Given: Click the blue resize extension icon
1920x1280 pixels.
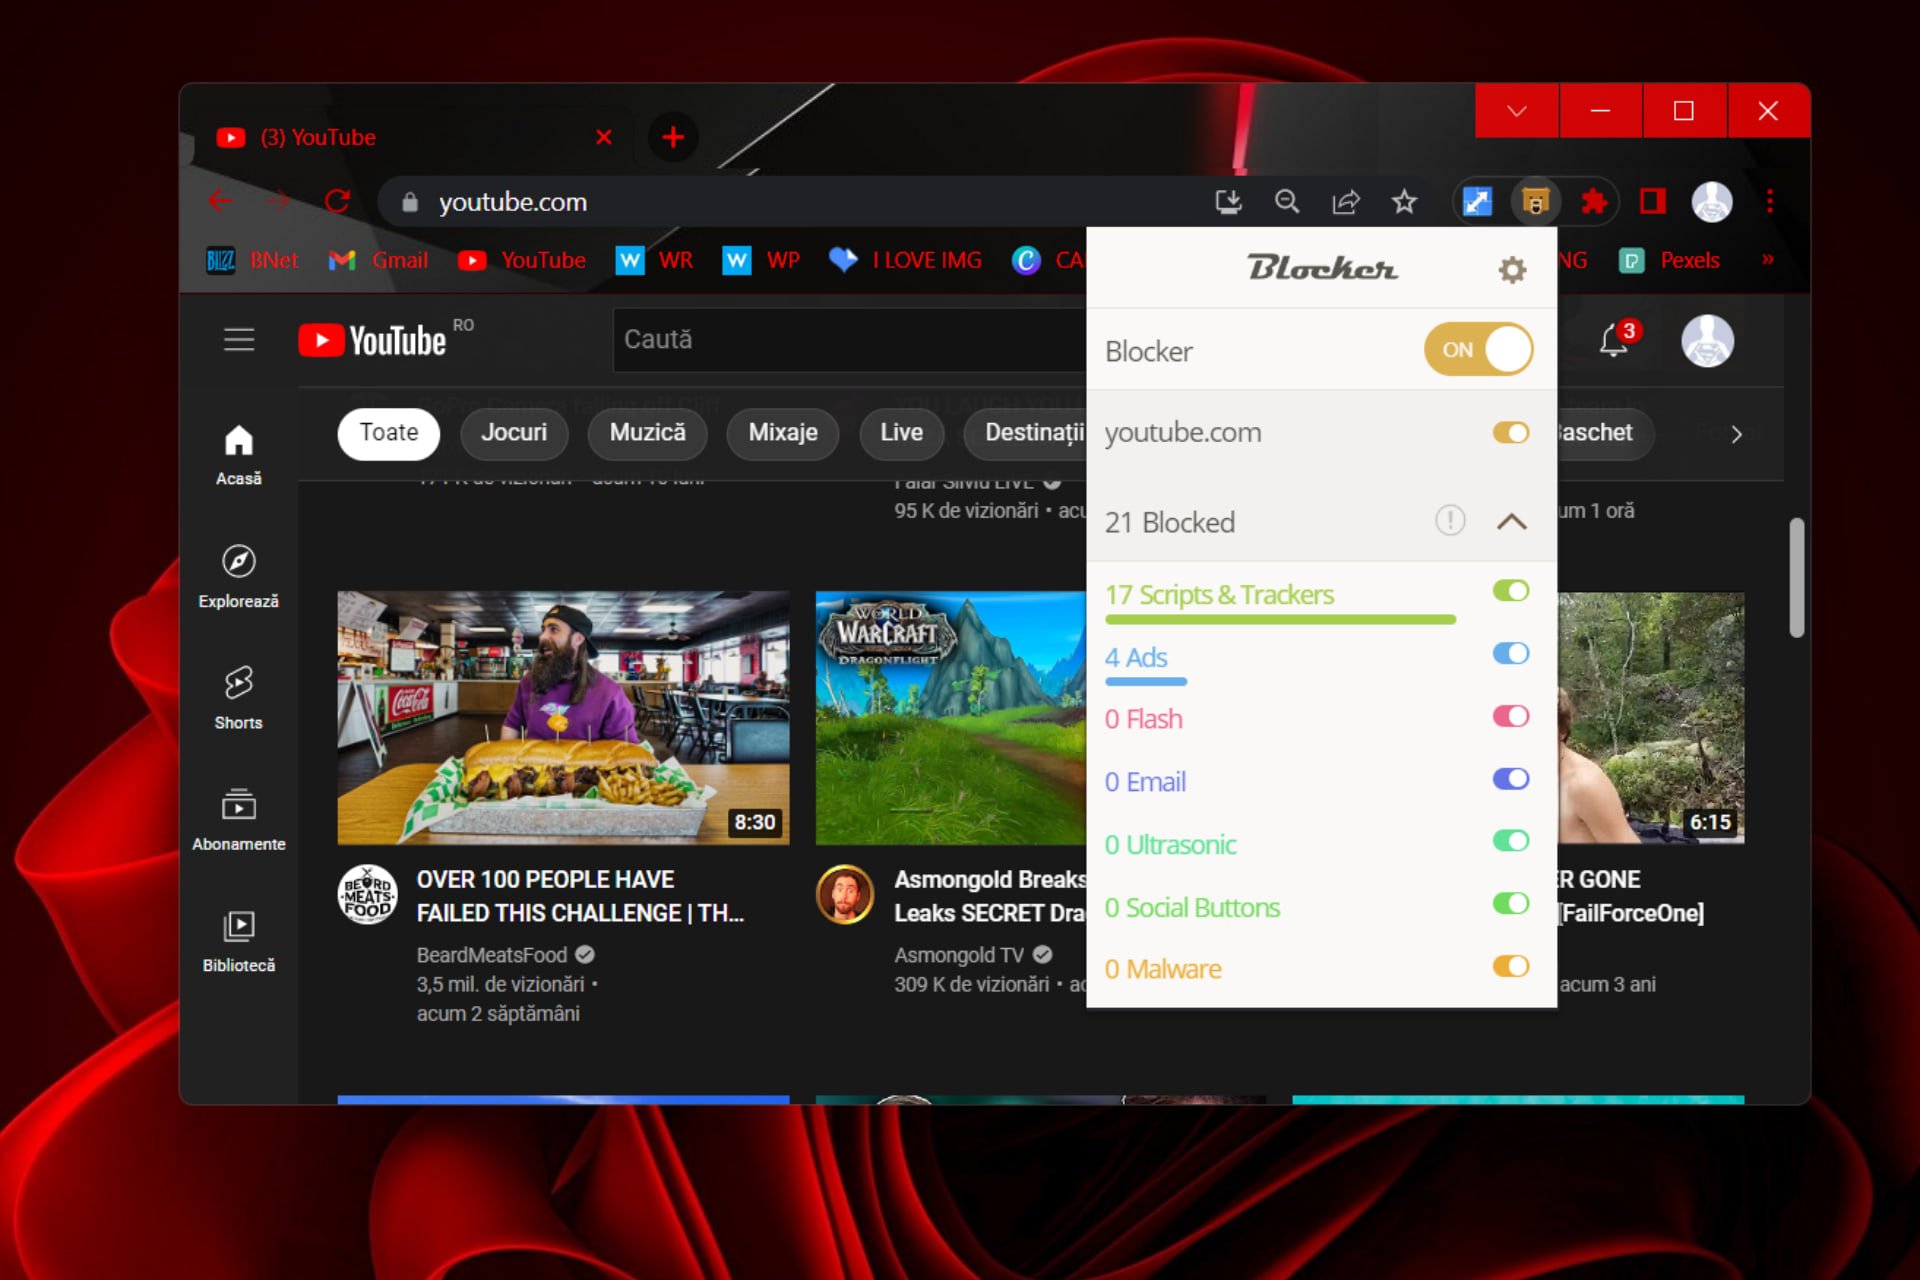Looking at the screenshot, I should point(1477,202).
